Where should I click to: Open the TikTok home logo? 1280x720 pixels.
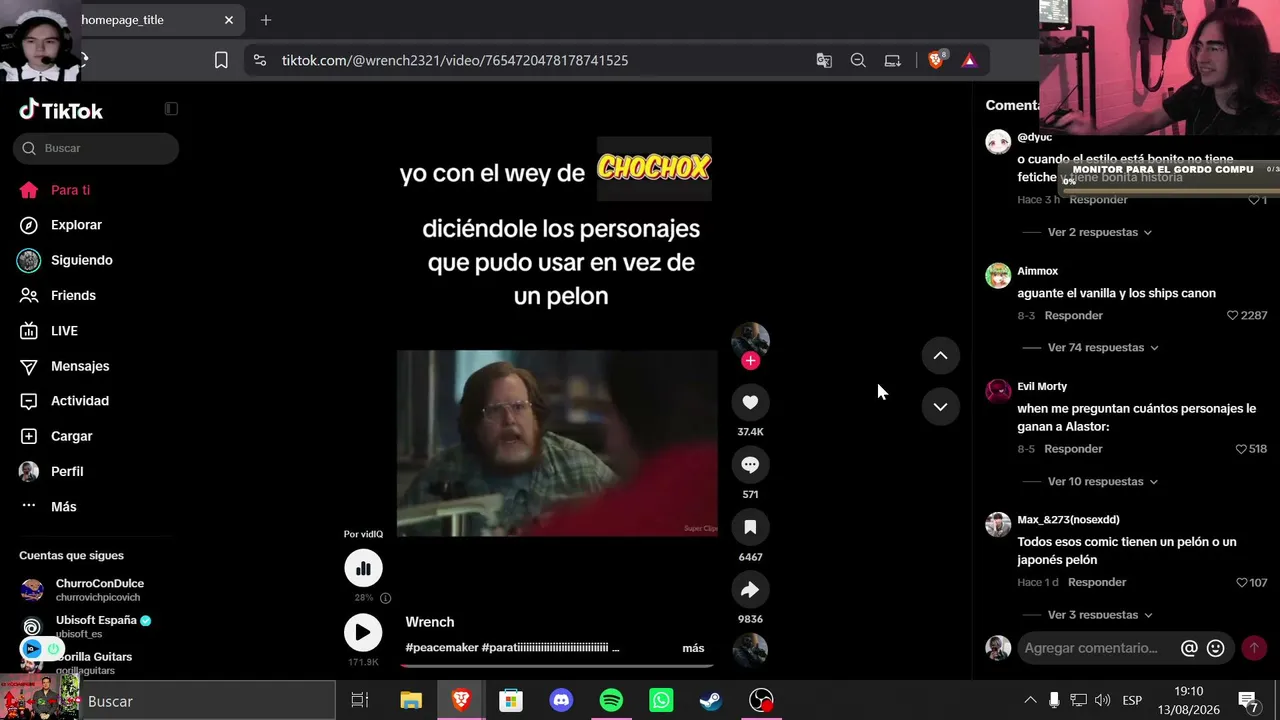(61, 110)
